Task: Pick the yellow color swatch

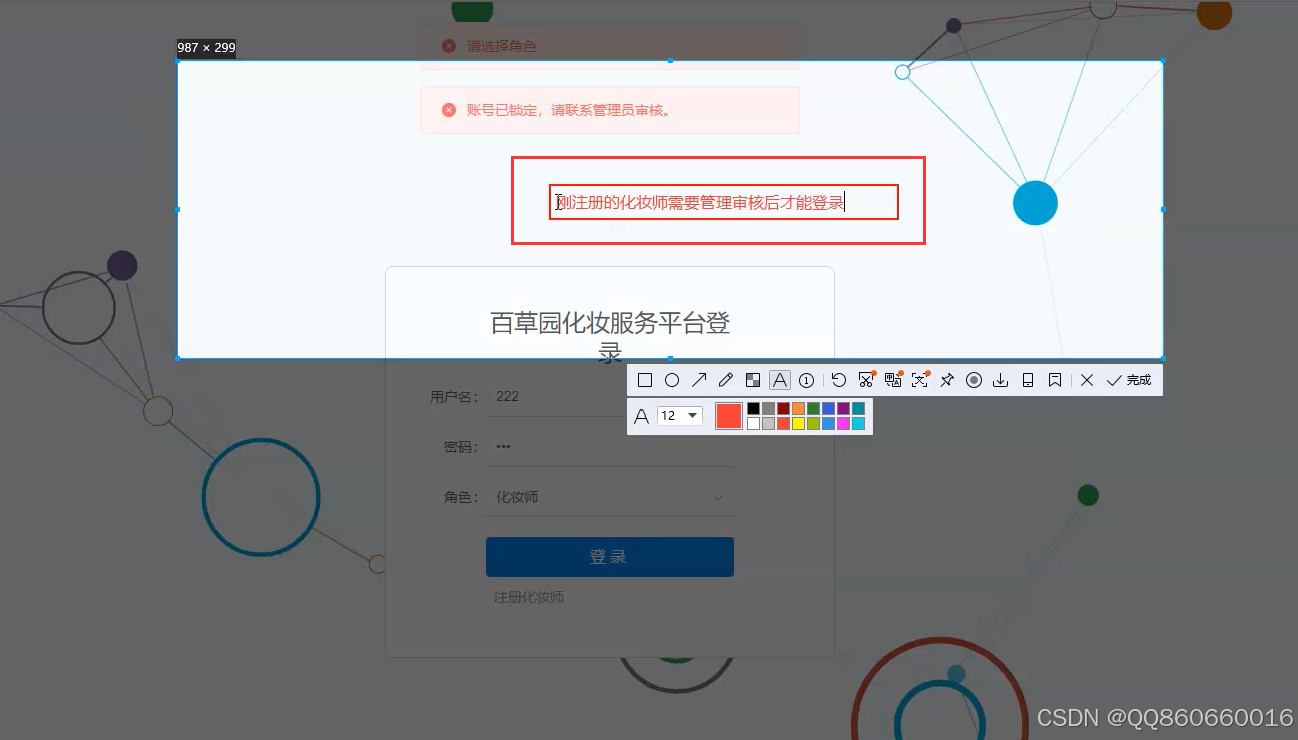Action: [x=798, y=423]
